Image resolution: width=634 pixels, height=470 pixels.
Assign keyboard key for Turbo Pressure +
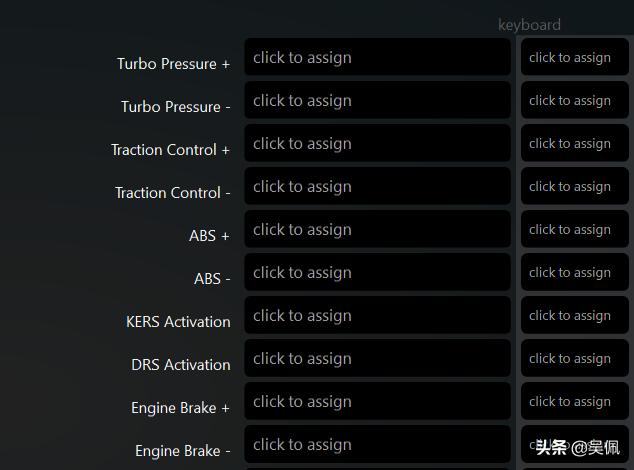pyautogui.click(x=574, y=58)
